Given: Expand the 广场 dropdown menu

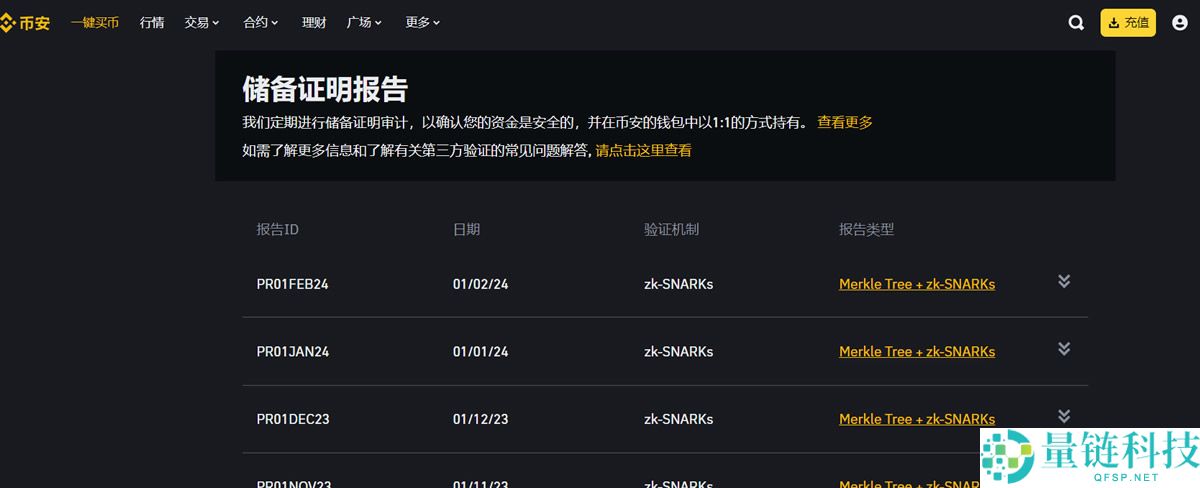Looking at the screenshot, I should click(365, 22).
